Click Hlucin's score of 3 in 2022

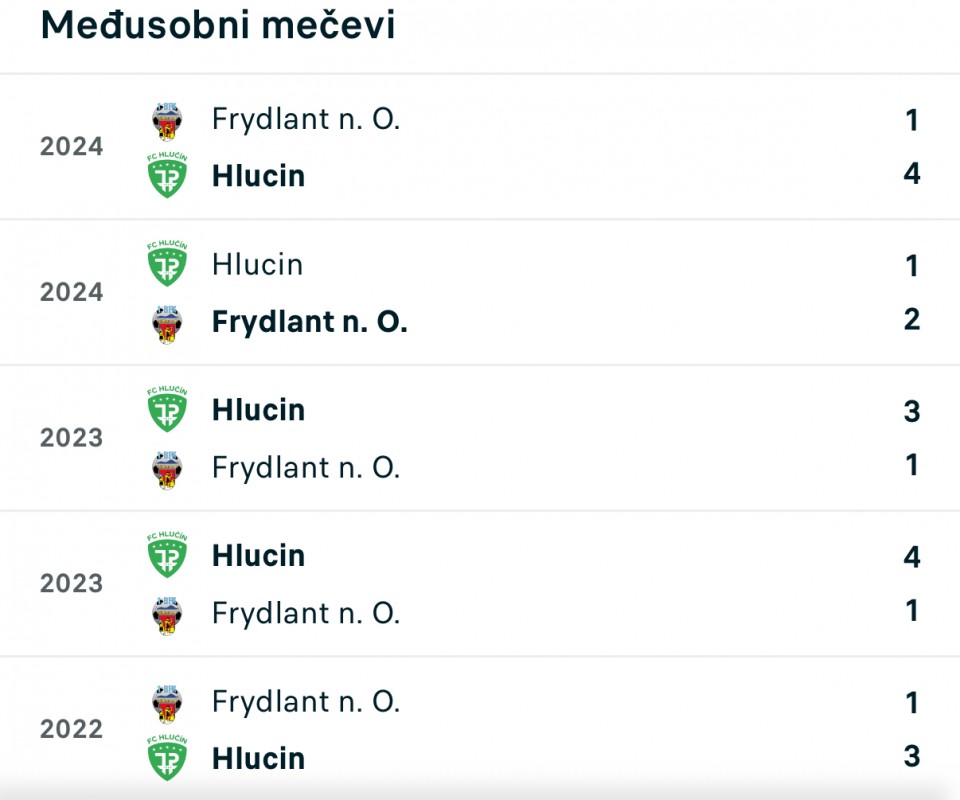pyautogui.click(x=912, y=757)
